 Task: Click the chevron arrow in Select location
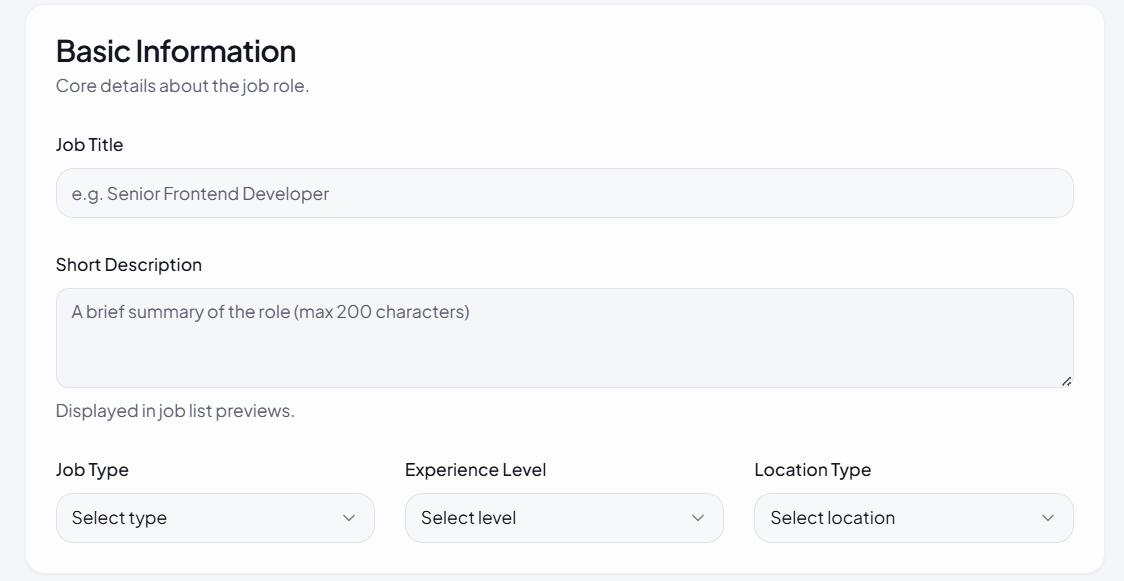pos(1047,518)
